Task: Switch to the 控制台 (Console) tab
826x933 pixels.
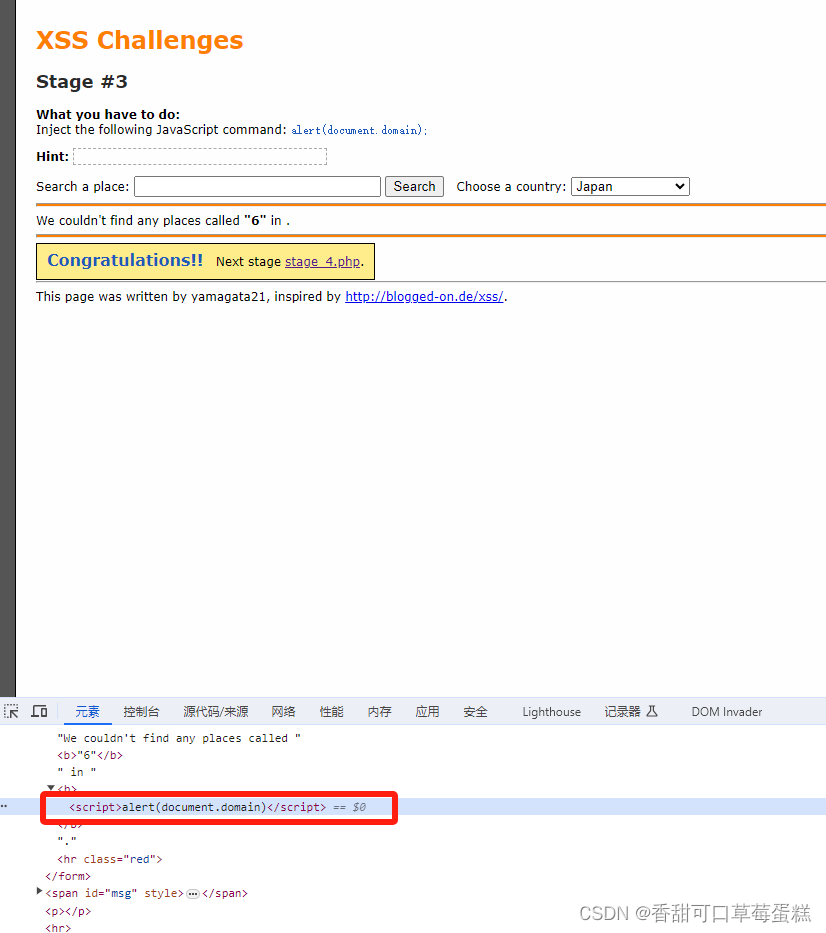Action: coord(140,711)
